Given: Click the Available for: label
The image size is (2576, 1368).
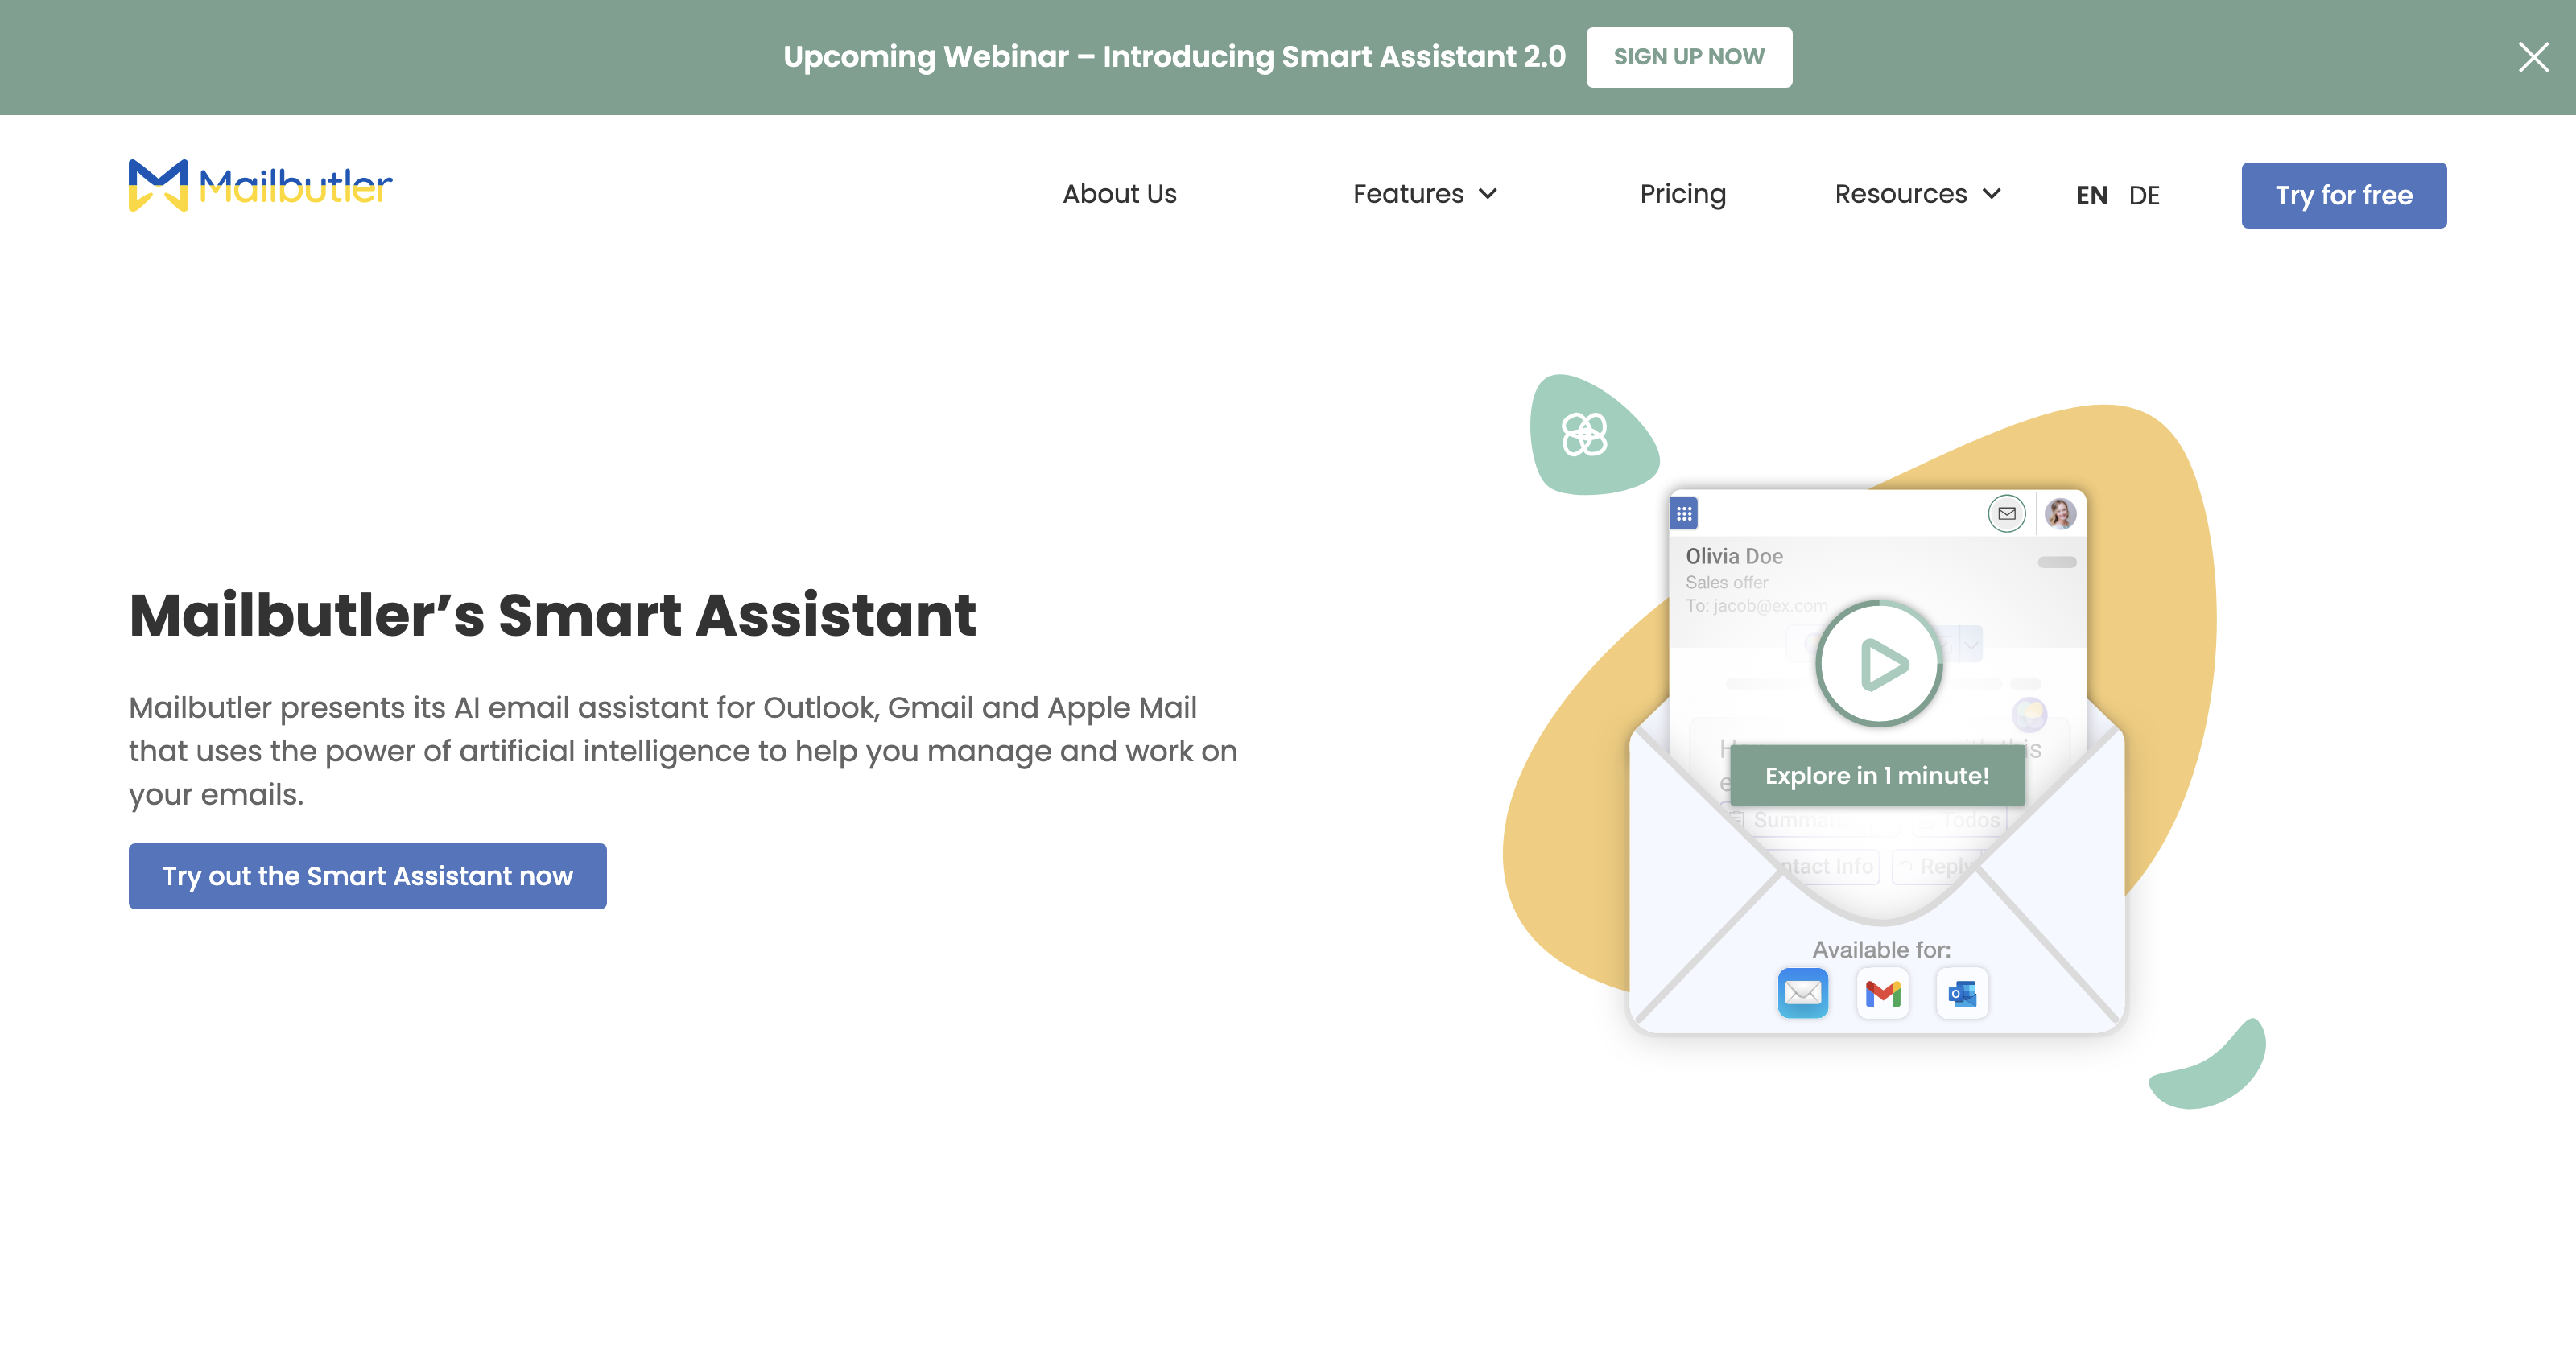Looking at the screenshot, I should point(1882,949).
